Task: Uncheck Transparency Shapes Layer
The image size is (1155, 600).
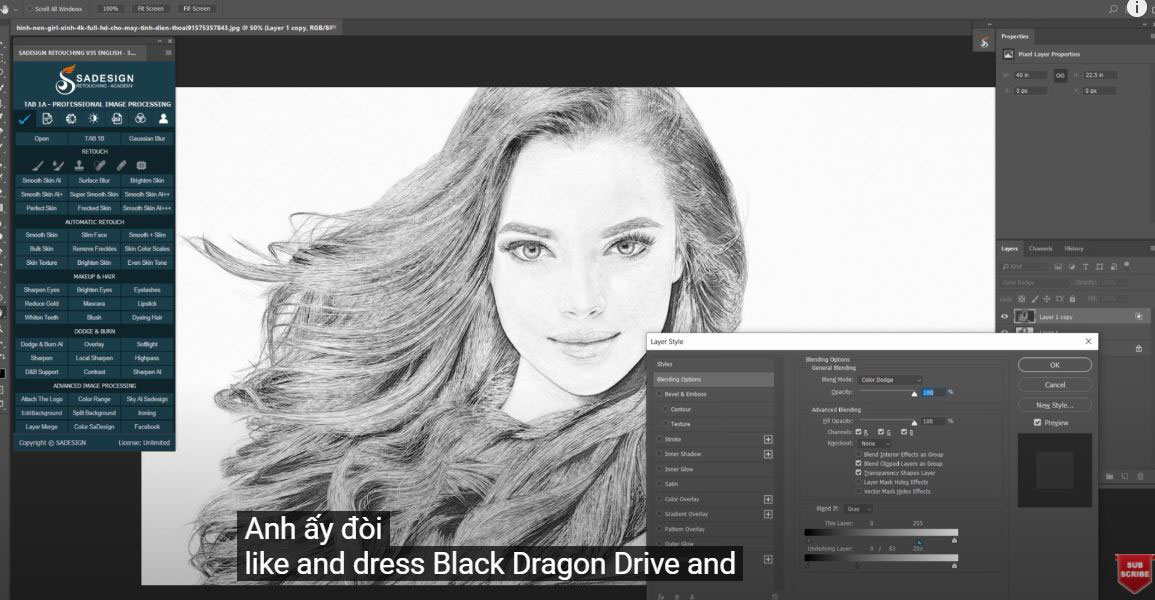Action: 858,473
